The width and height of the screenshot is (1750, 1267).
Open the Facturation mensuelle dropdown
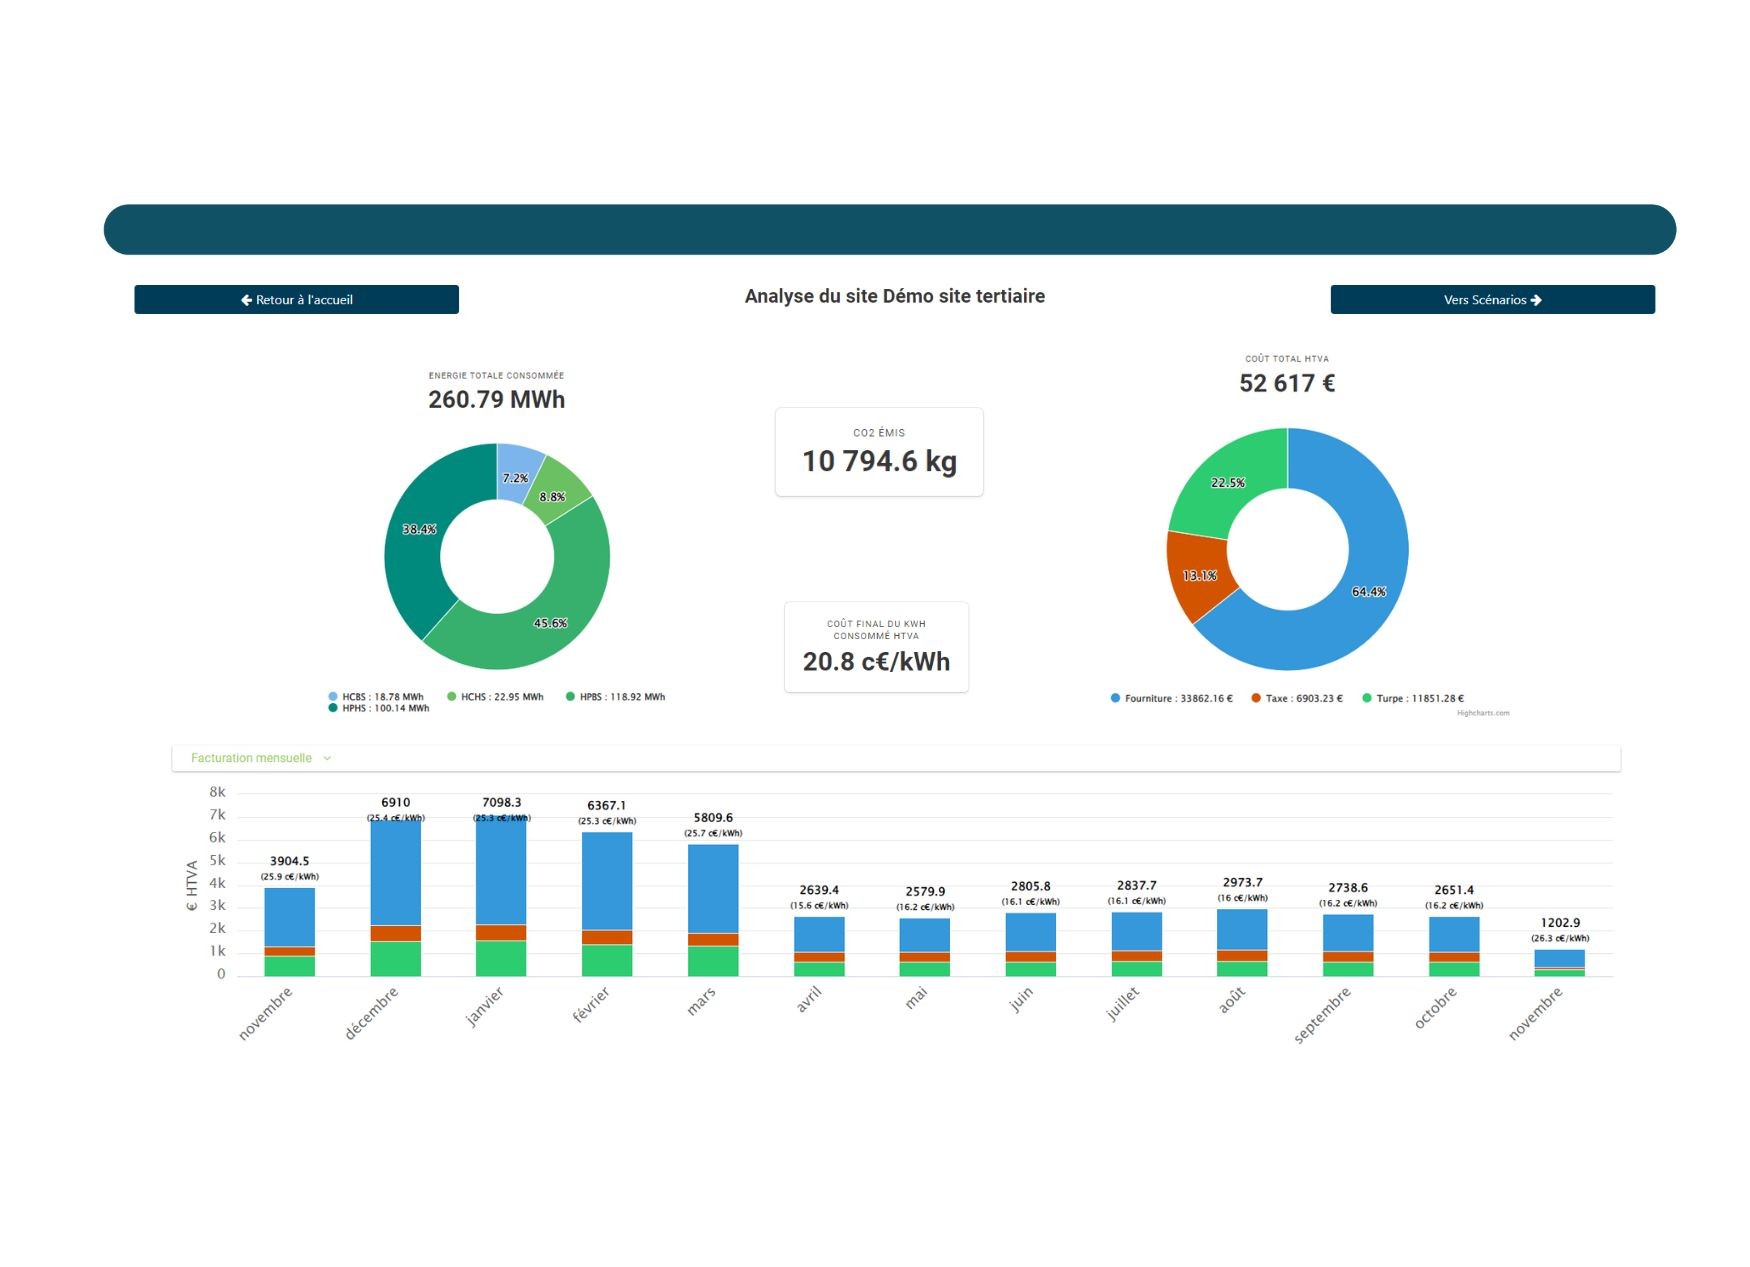252,758
